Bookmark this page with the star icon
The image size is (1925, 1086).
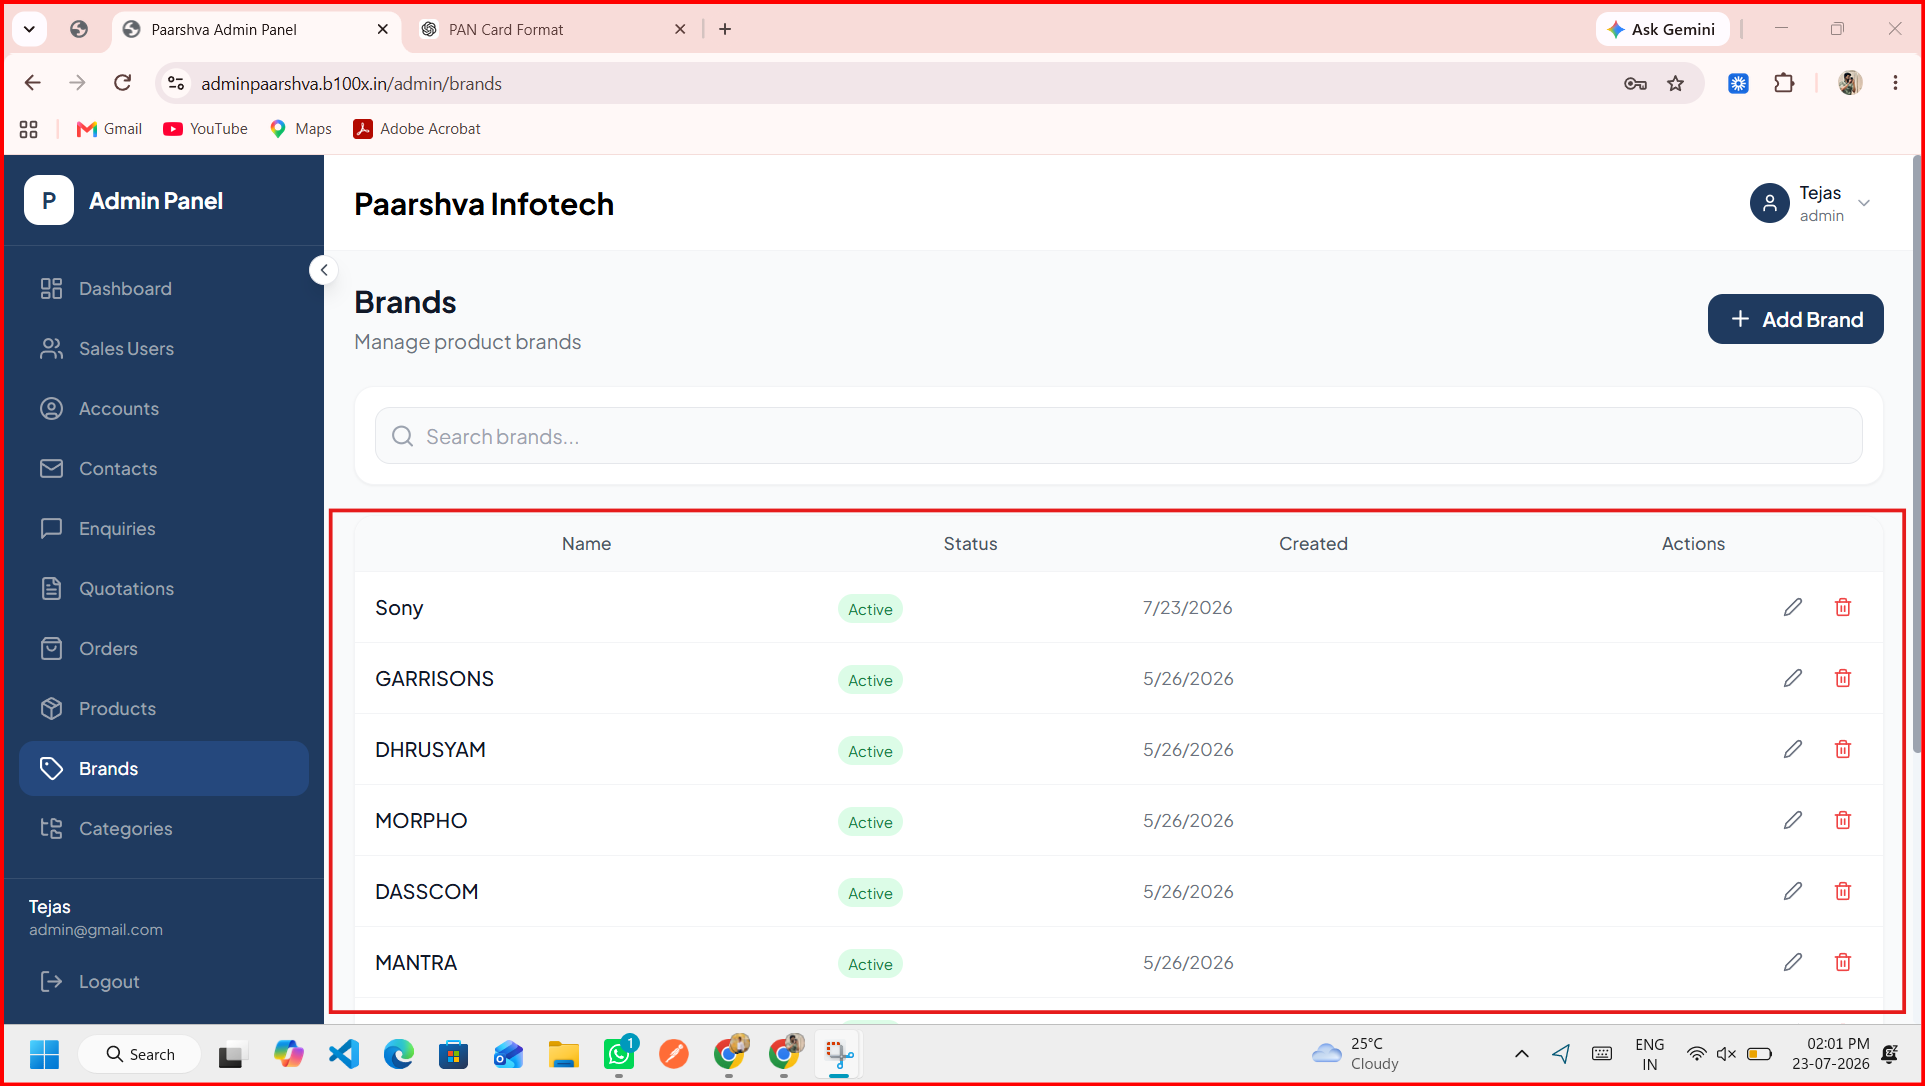1676,84
